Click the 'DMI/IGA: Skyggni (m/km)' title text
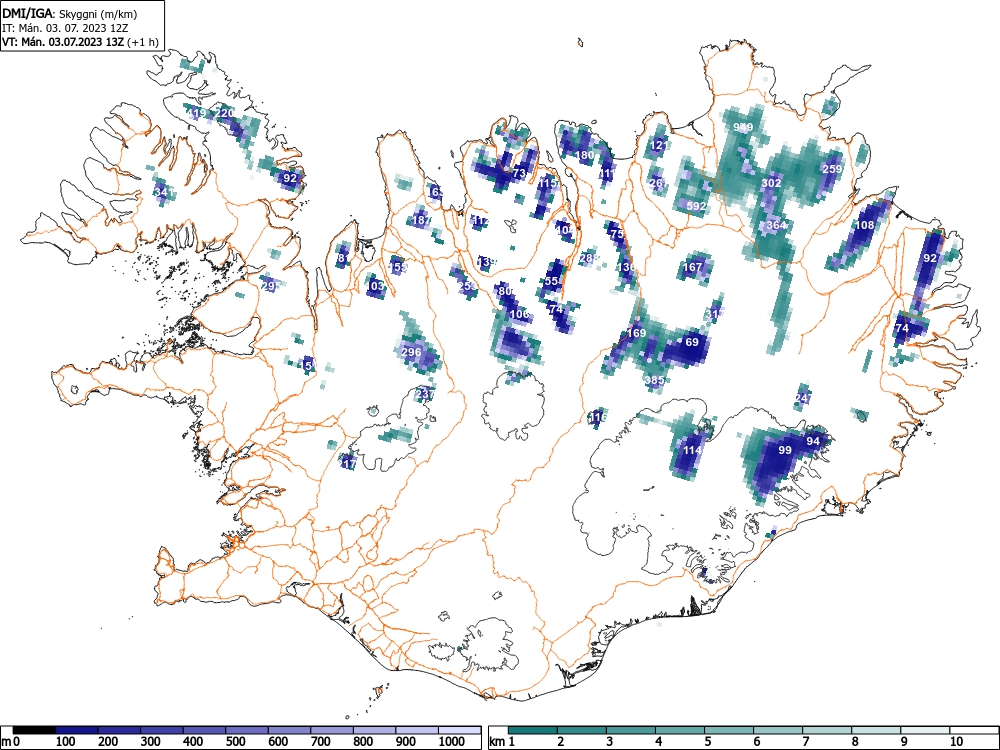The width and height of the screenshot is (1000, 750). pyautogui.click(x=70, y=13)
